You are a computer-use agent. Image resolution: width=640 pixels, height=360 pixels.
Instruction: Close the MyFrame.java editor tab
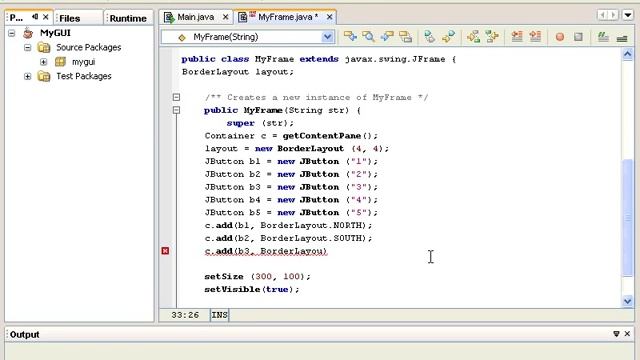click(329, 17)
